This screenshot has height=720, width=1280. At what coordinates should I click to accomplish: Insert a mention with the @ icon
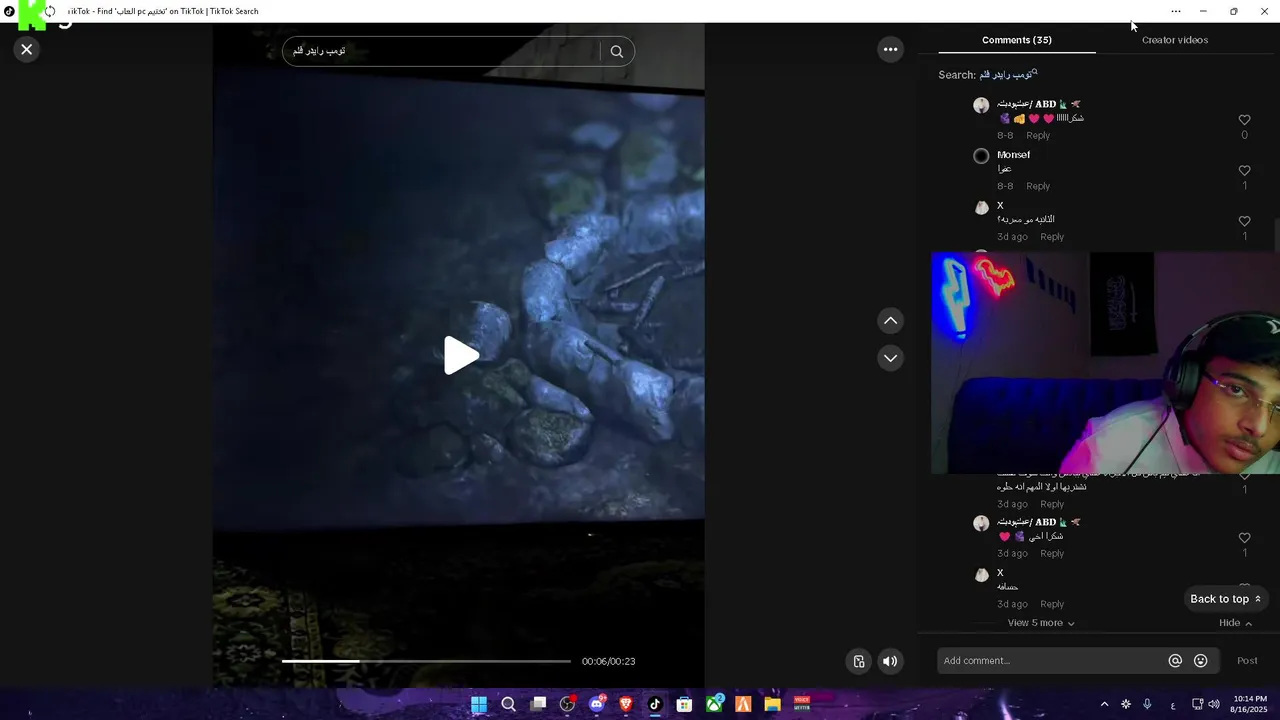(1175, 661)
